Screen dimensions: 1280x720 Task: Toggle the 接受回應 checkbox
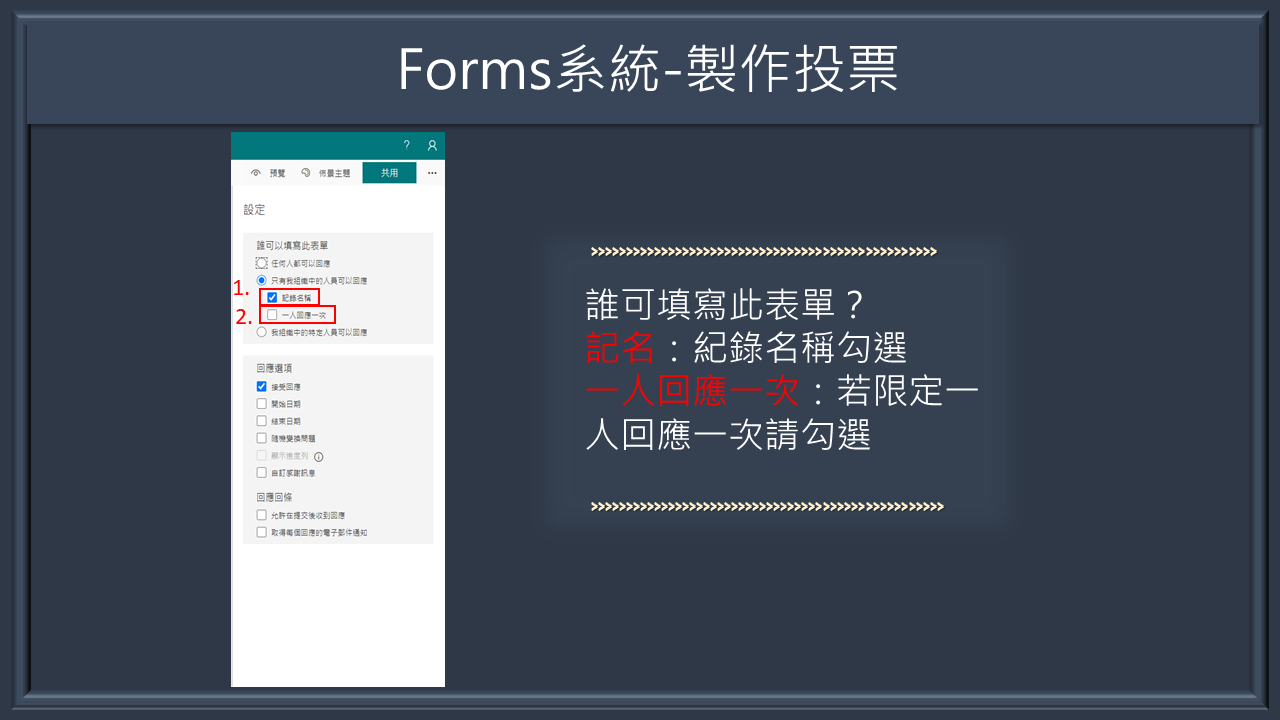262,386
